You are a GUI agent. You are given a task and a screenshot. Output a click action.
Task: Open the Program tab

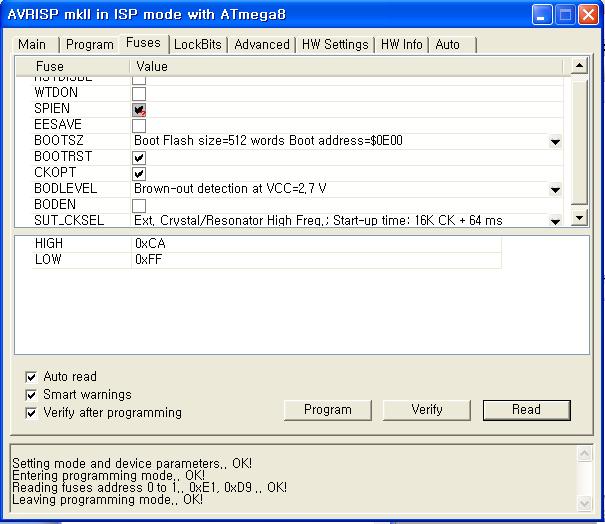coord(90,44)
